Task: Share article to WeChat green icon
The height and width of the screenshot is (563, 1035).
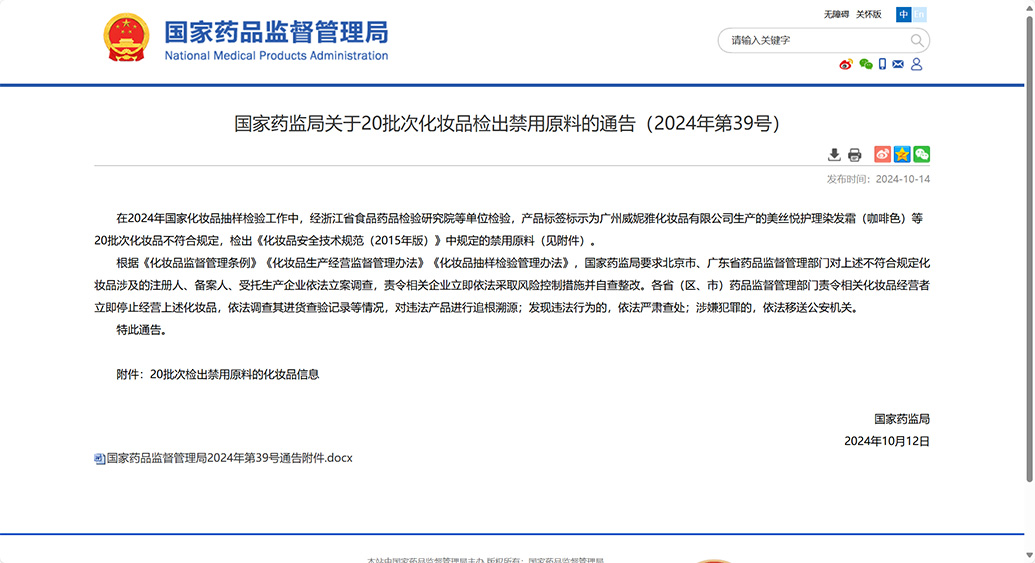Action: 921,154
